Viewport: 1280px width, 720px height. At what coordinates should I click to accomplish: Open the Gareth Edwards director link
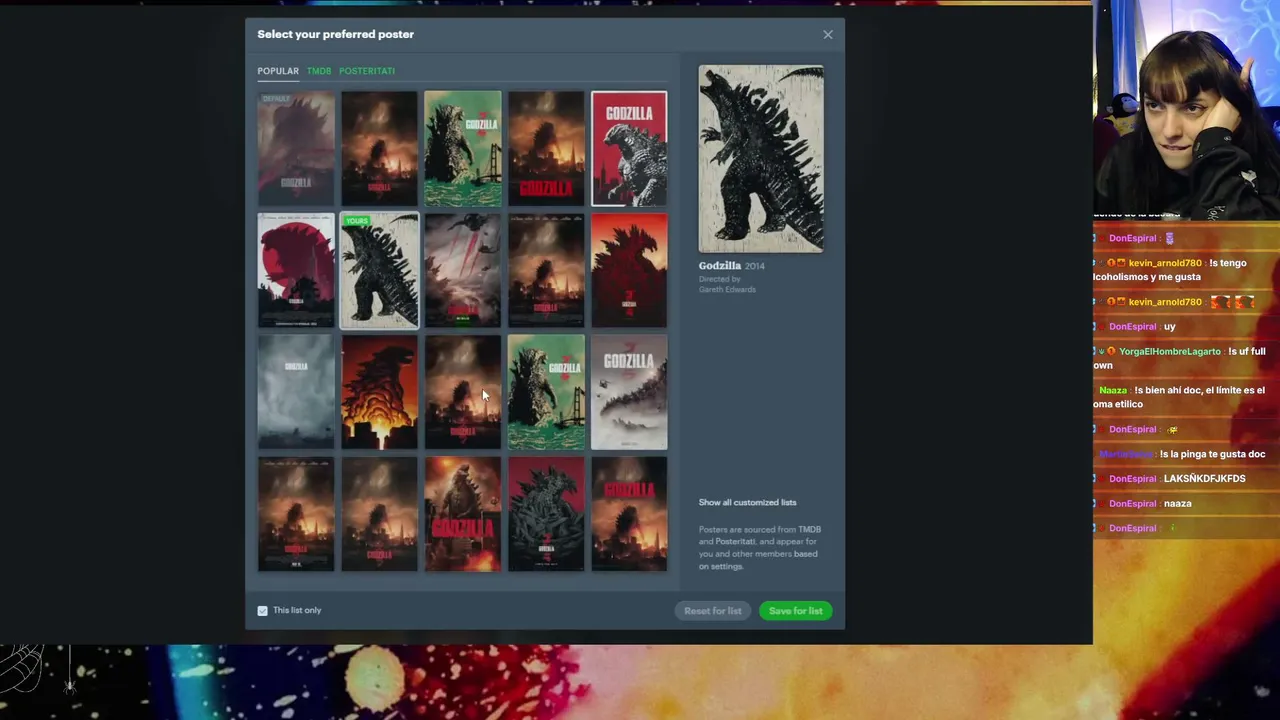(727, 290)
